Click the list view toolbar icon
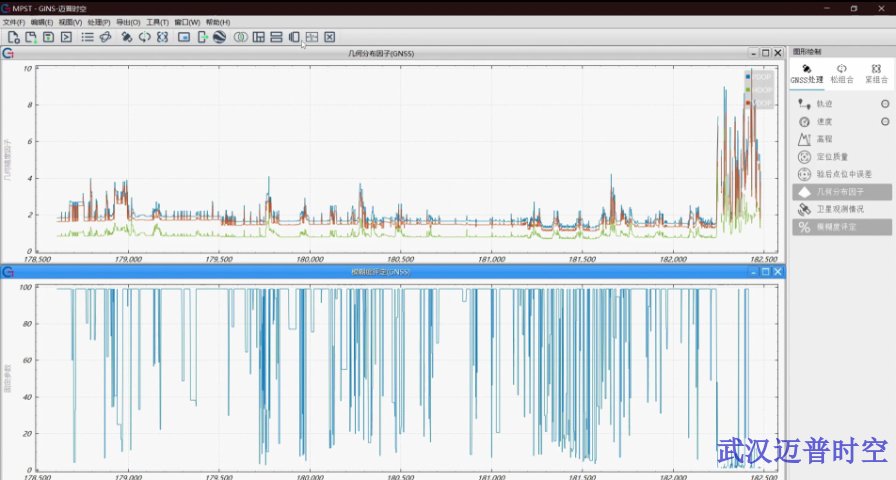This screenshot has width=896, height=480. coord(88,37)
